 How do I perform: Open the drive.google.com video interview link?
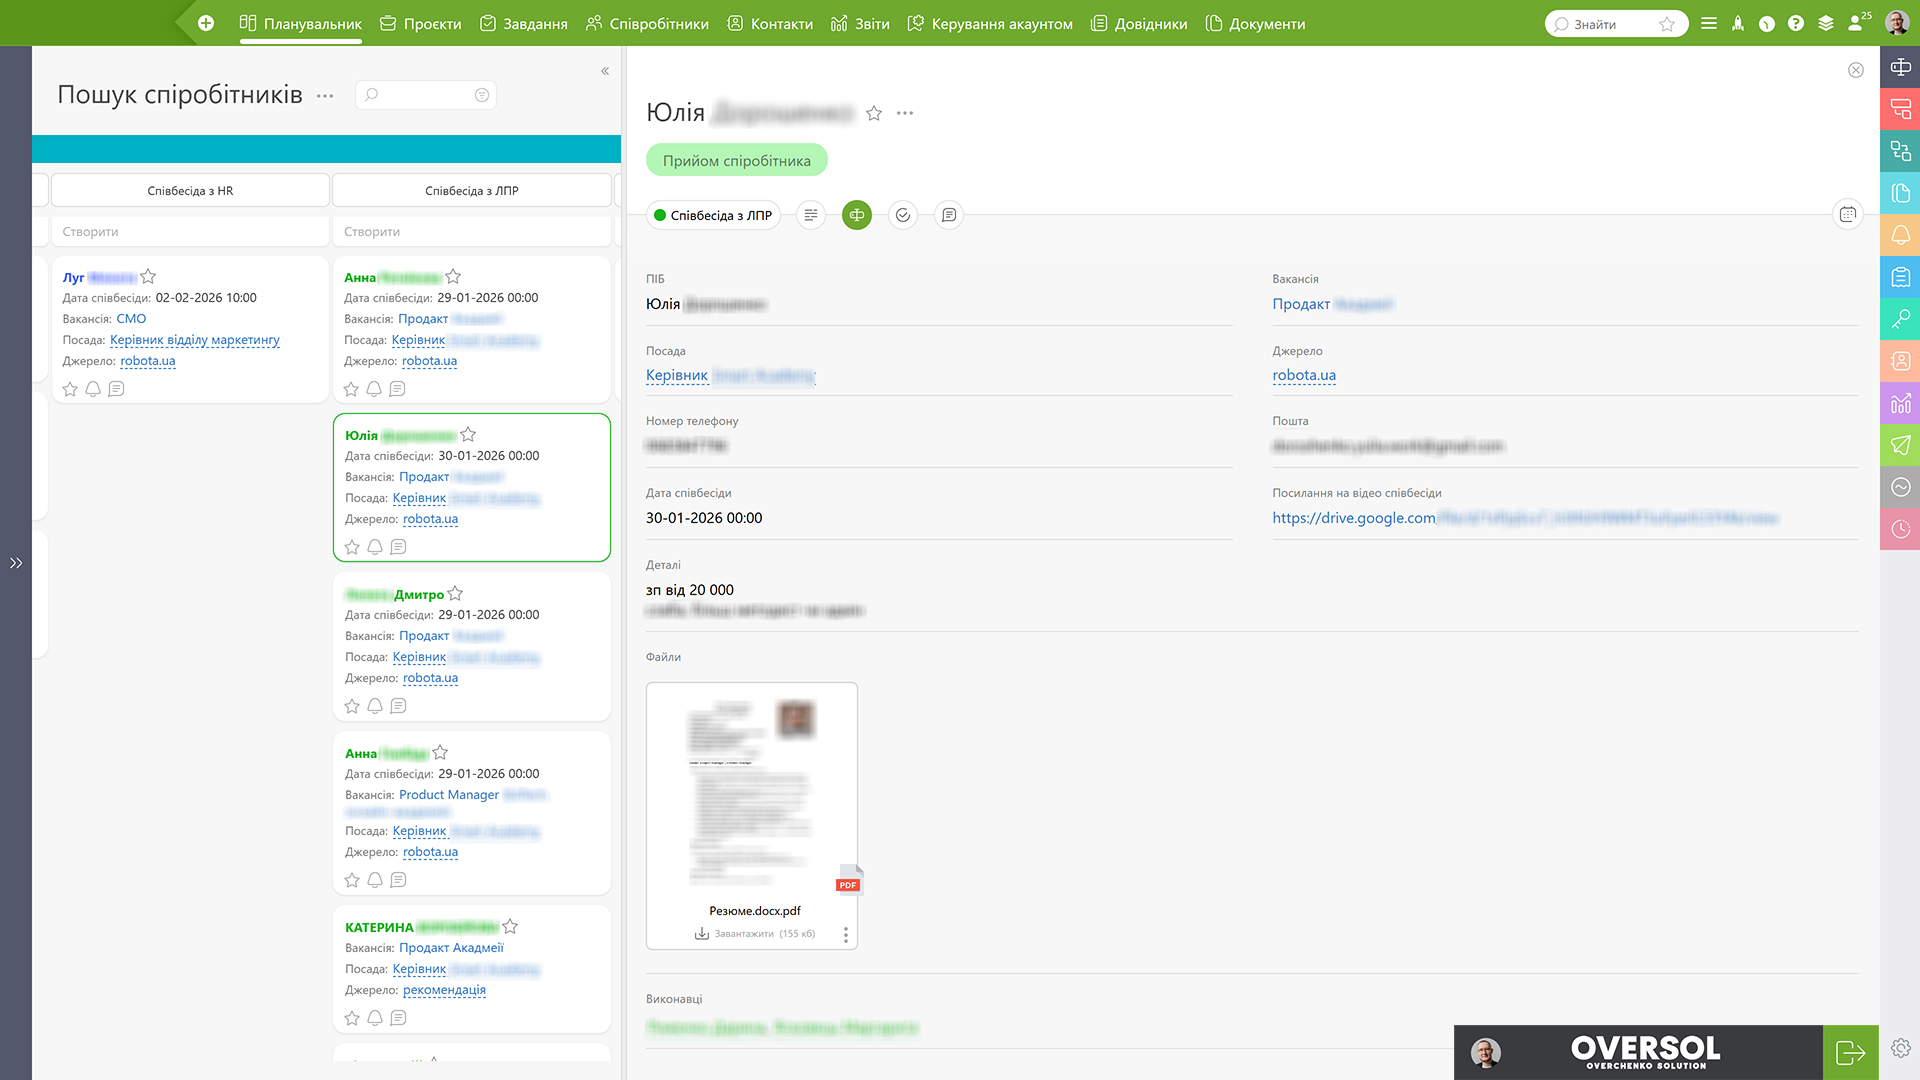[1525, 518]
